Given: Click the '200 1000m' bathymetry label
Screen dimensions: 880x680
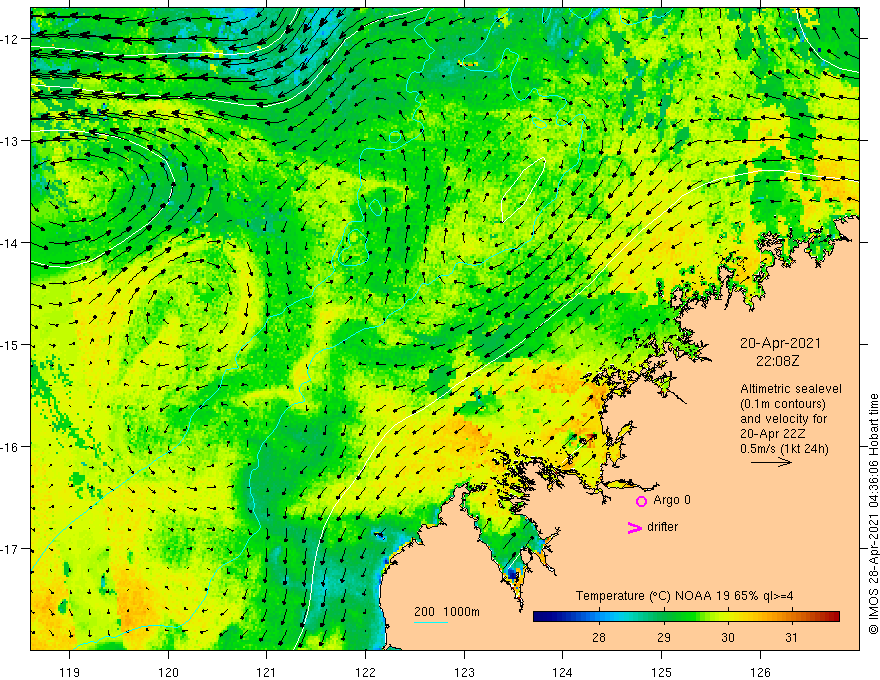Looking at the screenshot, I should pyautogui.click(x=447, y=612).
